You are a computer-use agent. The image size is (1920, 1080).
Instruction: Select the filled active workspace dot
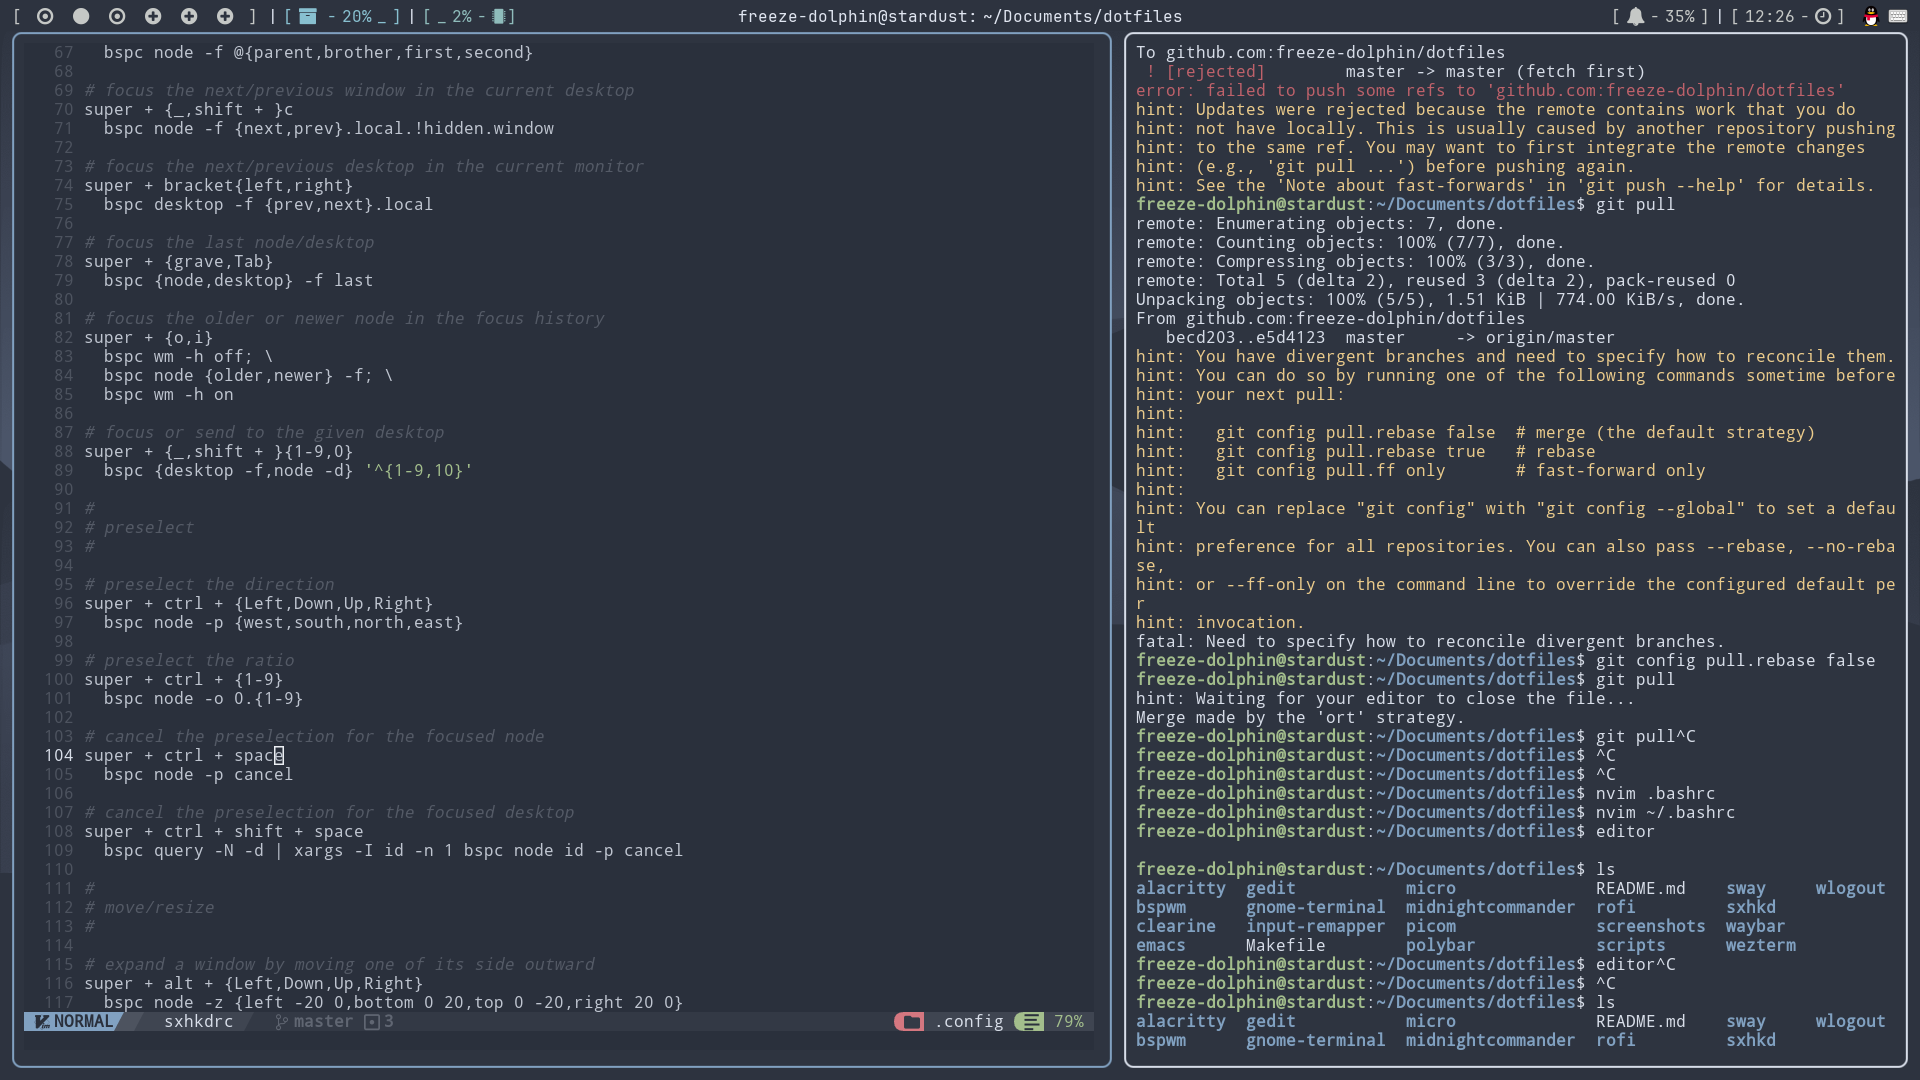[81, 16]
